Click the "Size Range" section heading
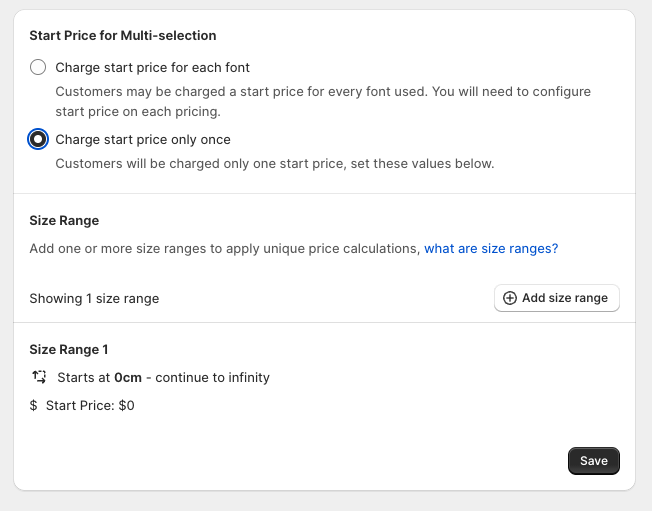 [x=64, y=220]
